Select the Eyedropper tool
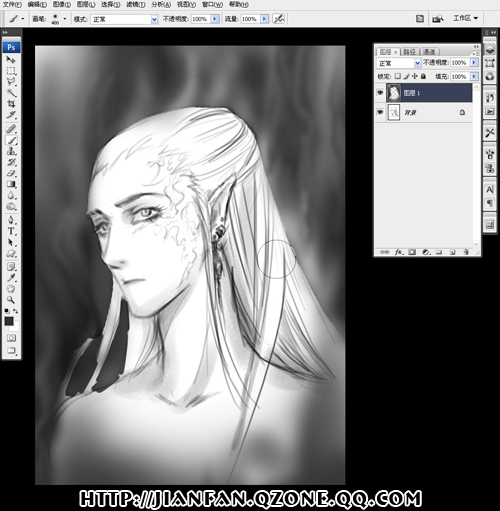Image resolution: width=500 pixels, height=511 pixels. (11, 277)
